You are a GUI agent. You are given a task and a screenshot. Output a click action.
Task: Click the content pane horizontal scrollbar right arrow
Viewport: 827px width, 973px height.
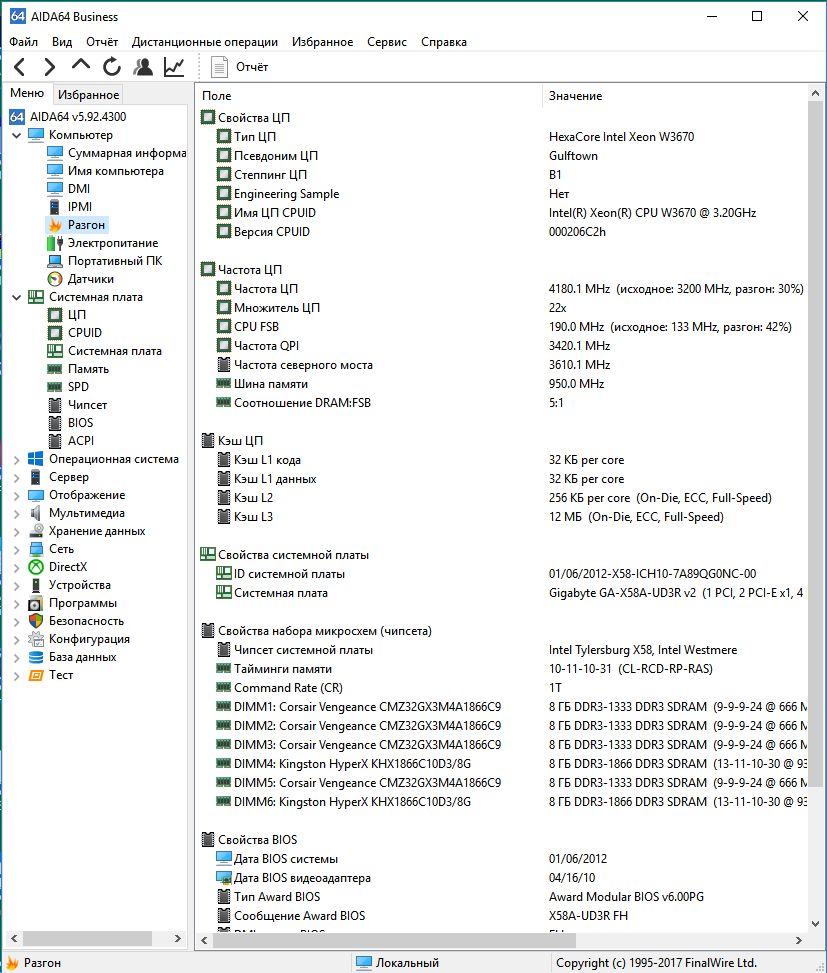[798, 941]
